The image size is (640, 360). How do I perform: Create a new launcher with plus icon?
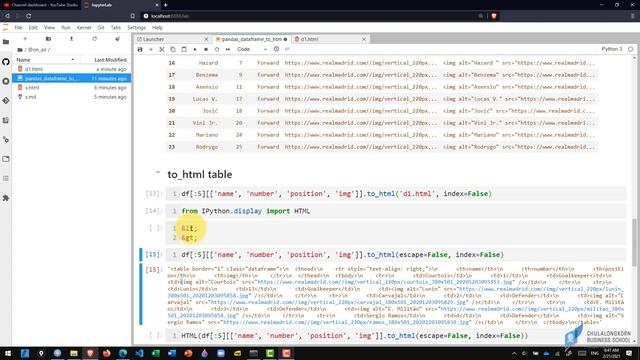(x=25, y=39)
